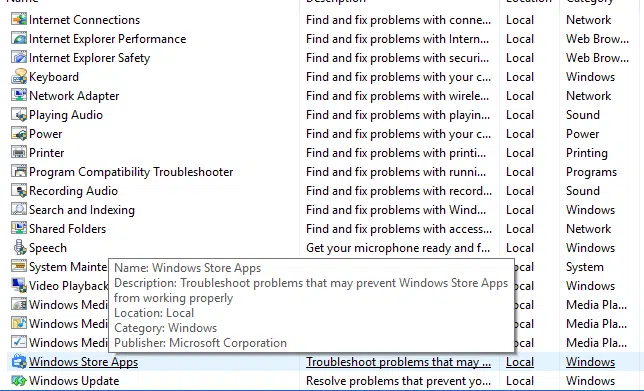644x391 pixels.
Task: Click the Keyboard troubleshooter icon
Action: tap(19, 76)
